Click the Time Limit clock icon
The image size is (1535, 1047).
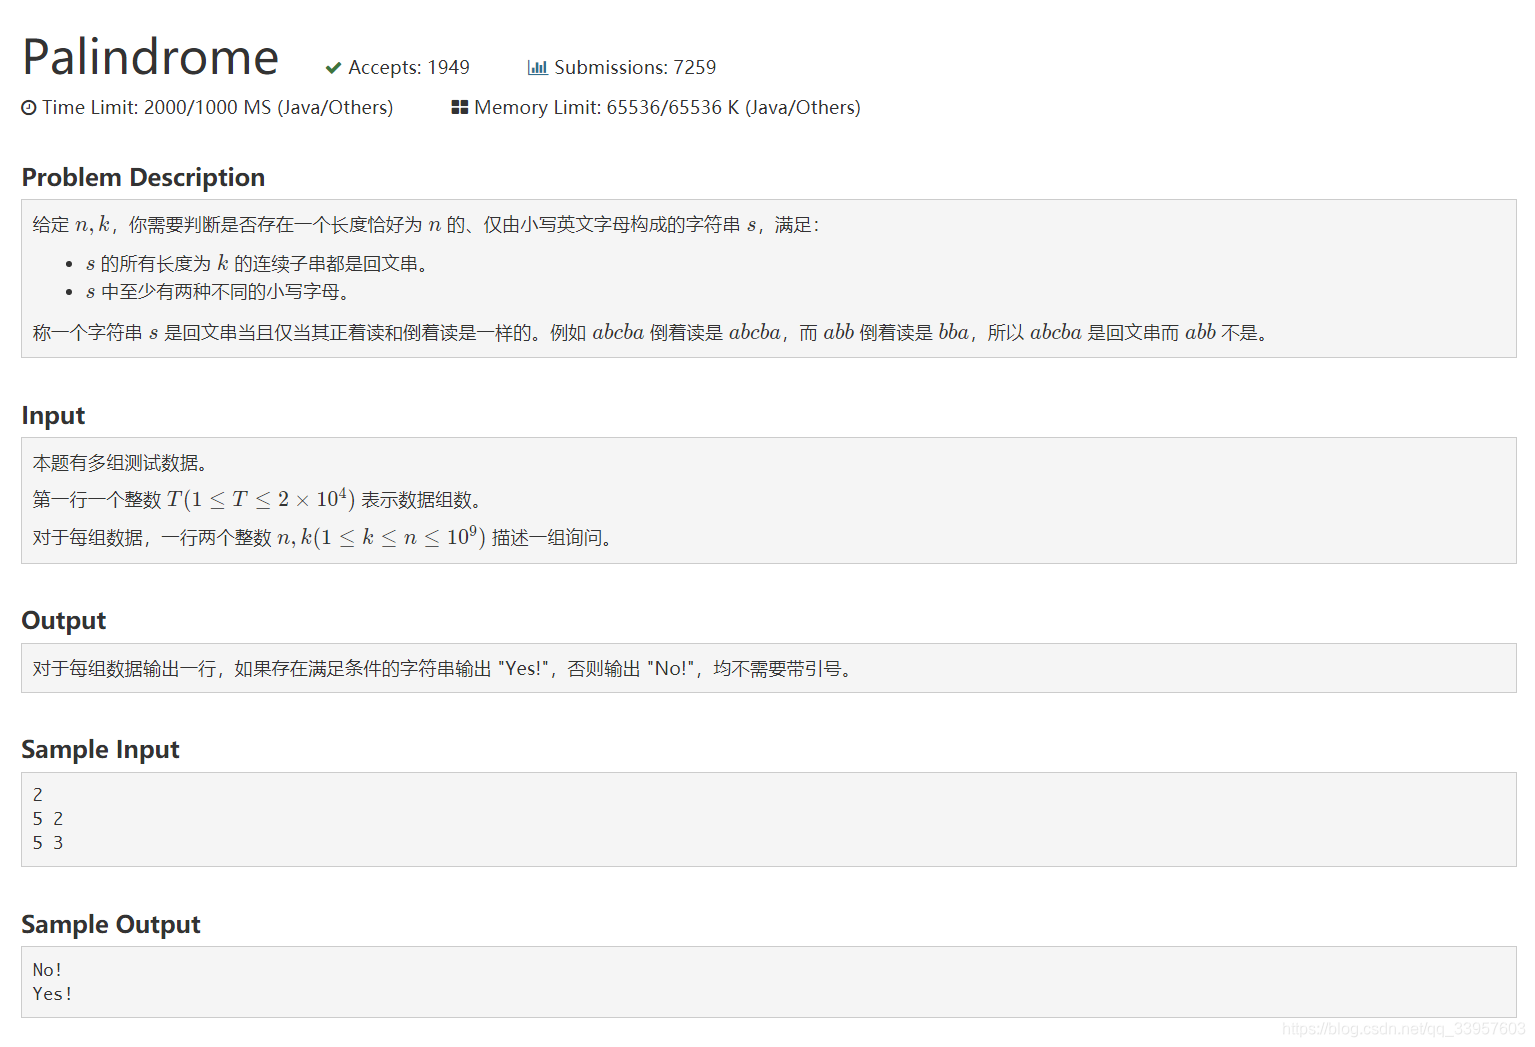point(29,108)
